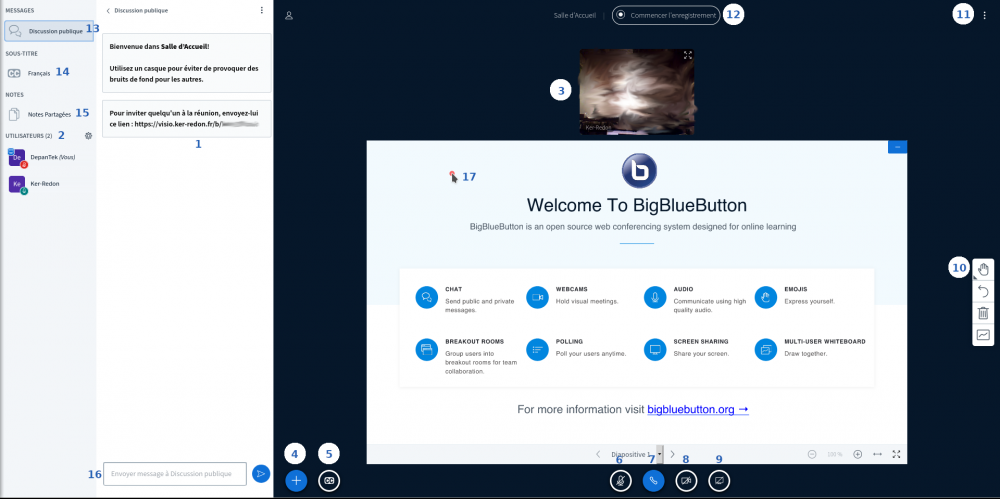Image resolution: width=1000 pixels, height=499 pixels.
Task: Open the chat options three-dot menu
Action: (x=261, y=10)
